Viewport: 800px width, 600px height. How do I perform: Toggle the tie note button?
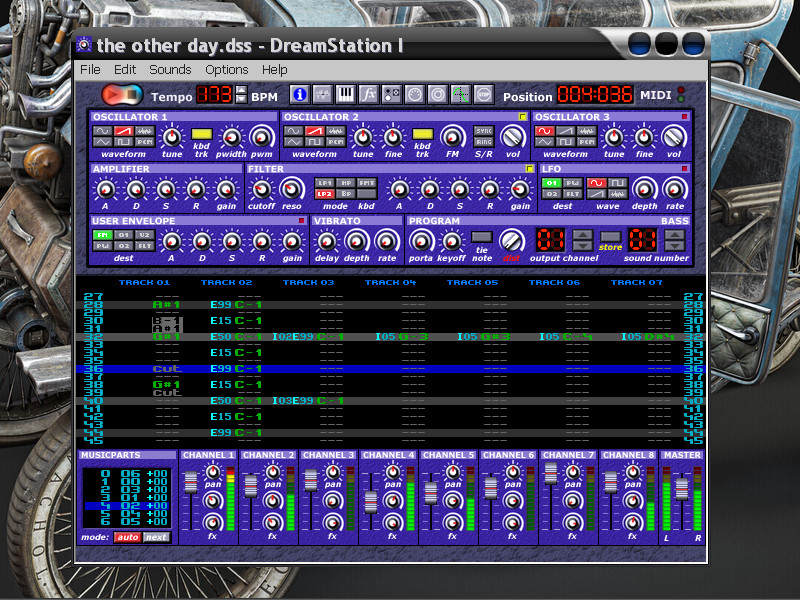(482, 237)
